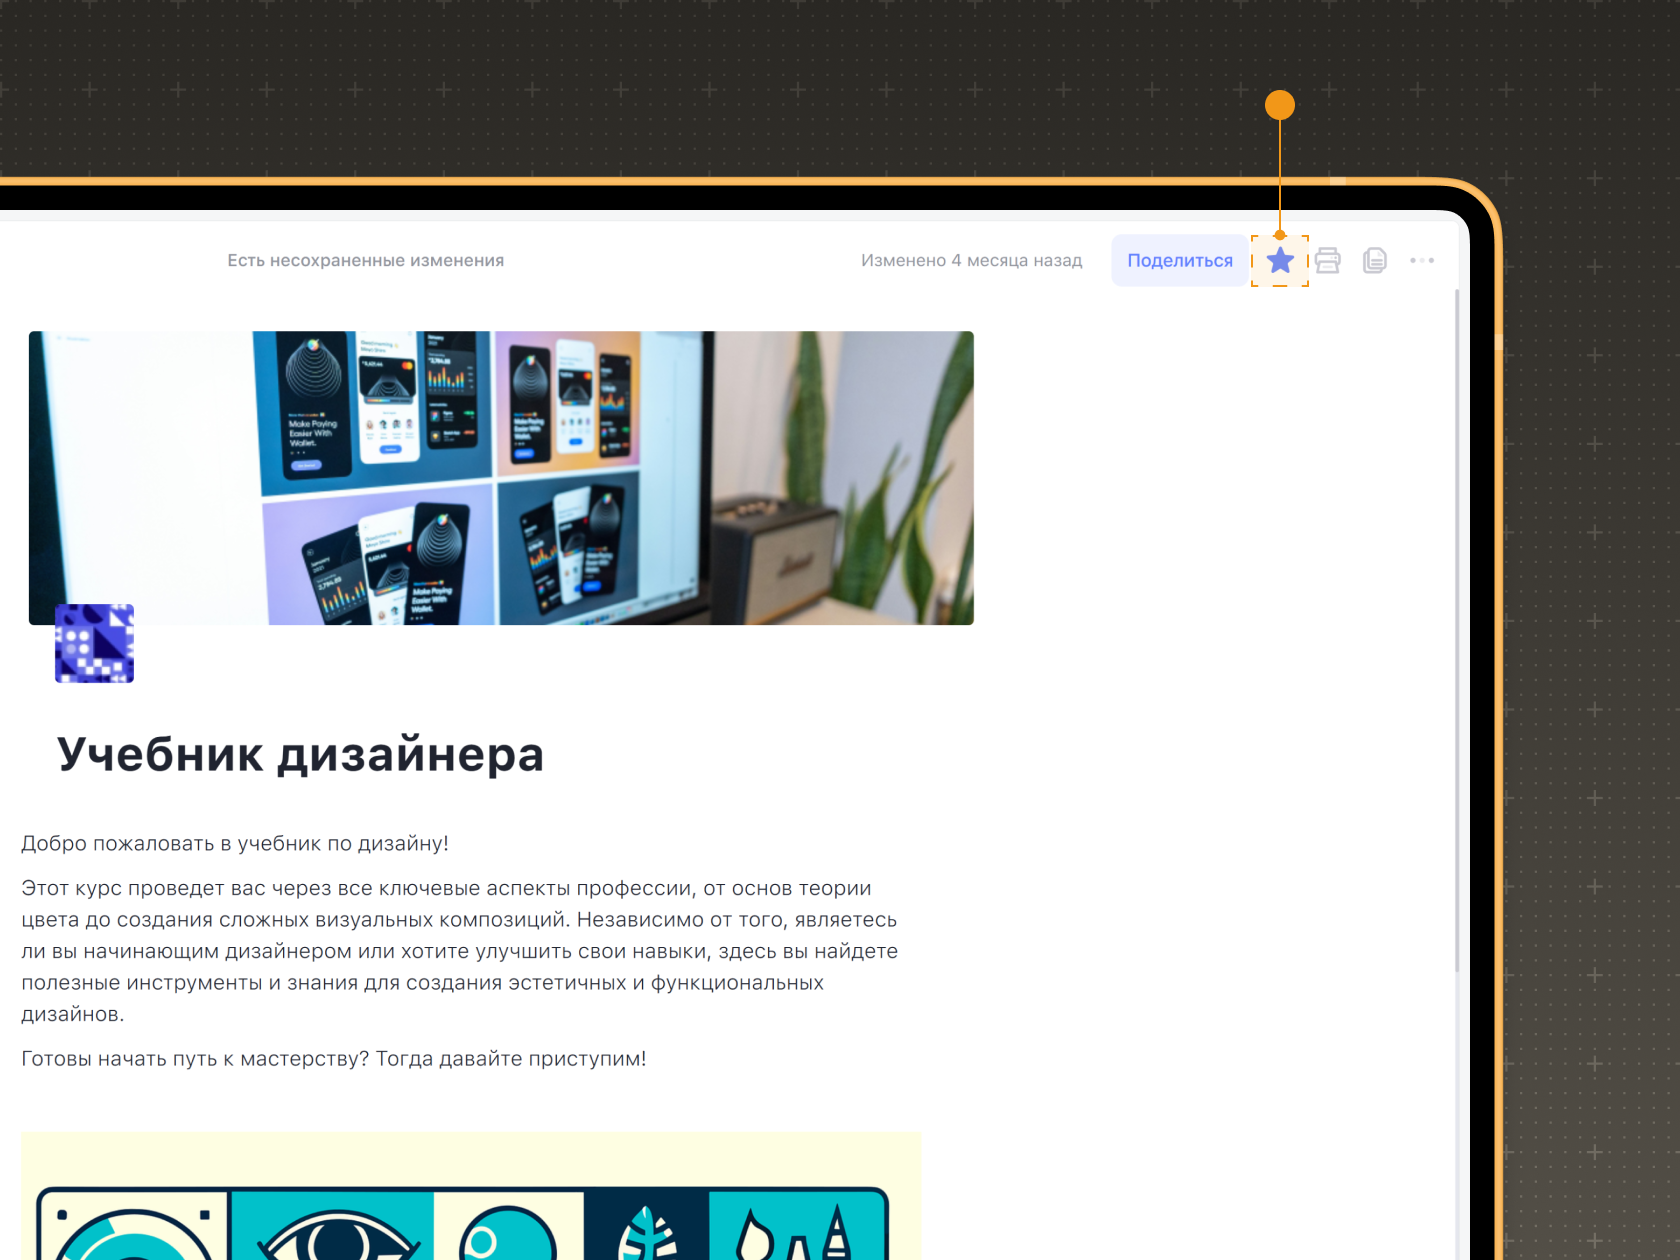The image size is (1680, 1260).
Task: Click the duplicate pages icon
Action: tap(1375, 261)
